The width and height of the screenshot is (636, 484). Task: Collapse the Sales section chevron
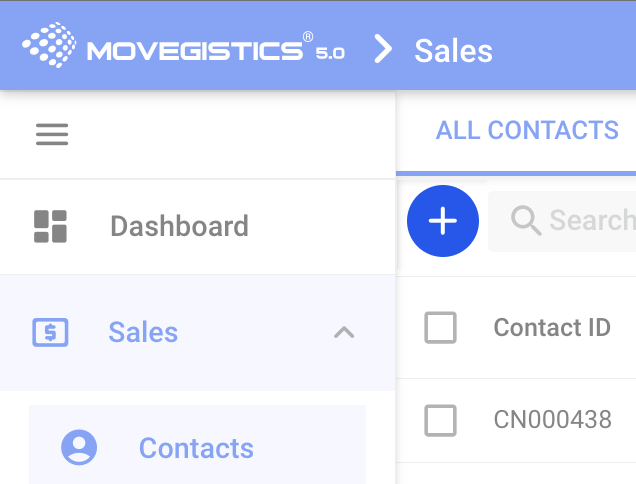(x=344, y=332)
